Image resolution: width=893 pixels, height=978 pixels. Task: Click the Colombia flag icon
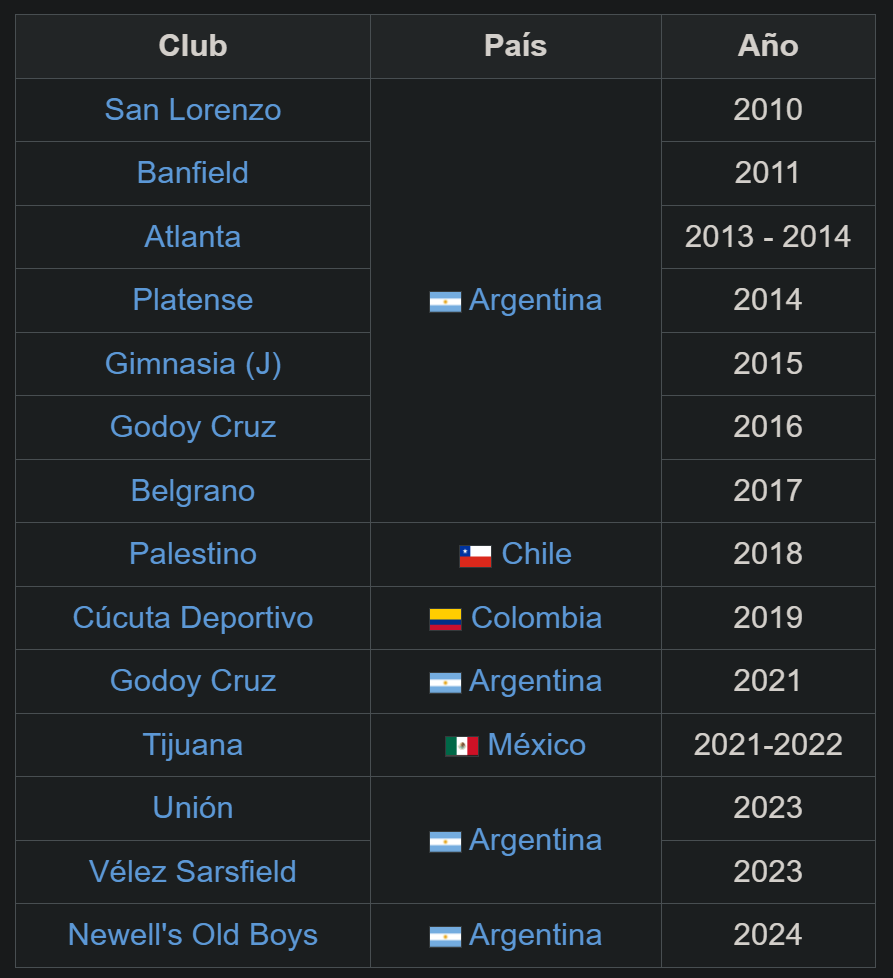445,620
